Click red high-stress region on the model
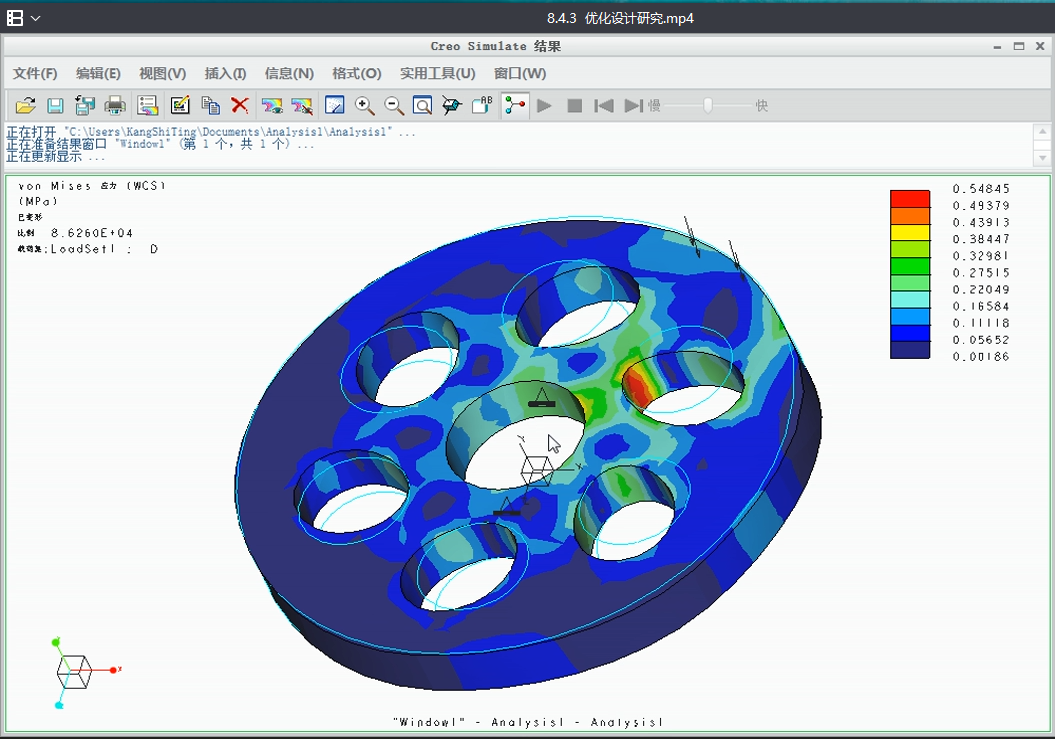1055x739 pixels. click(639, 386)
